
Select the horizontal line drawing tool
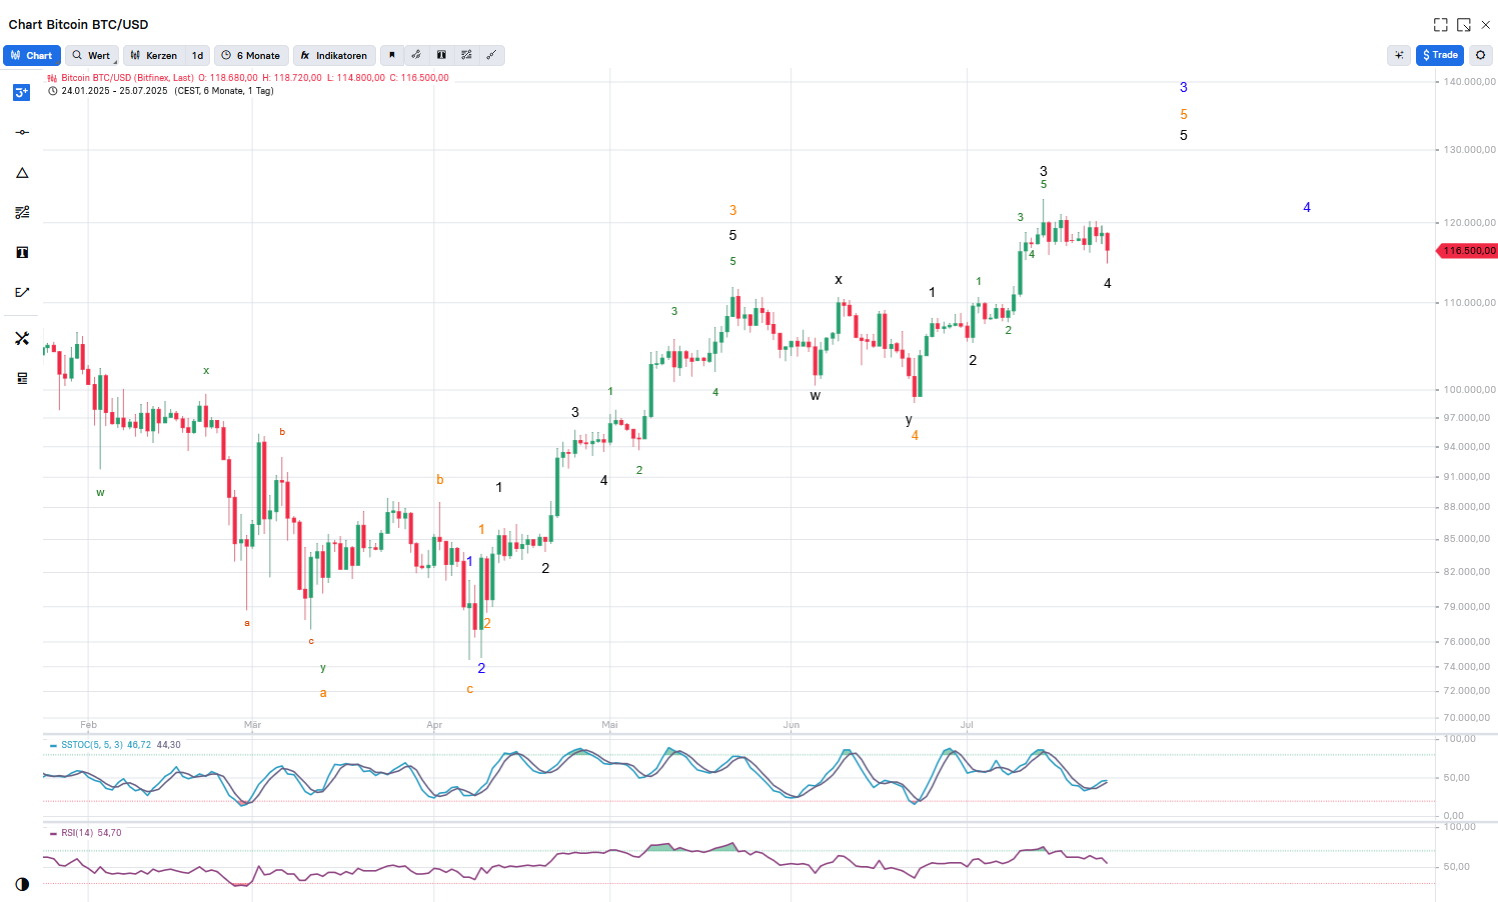pos(22,132)
